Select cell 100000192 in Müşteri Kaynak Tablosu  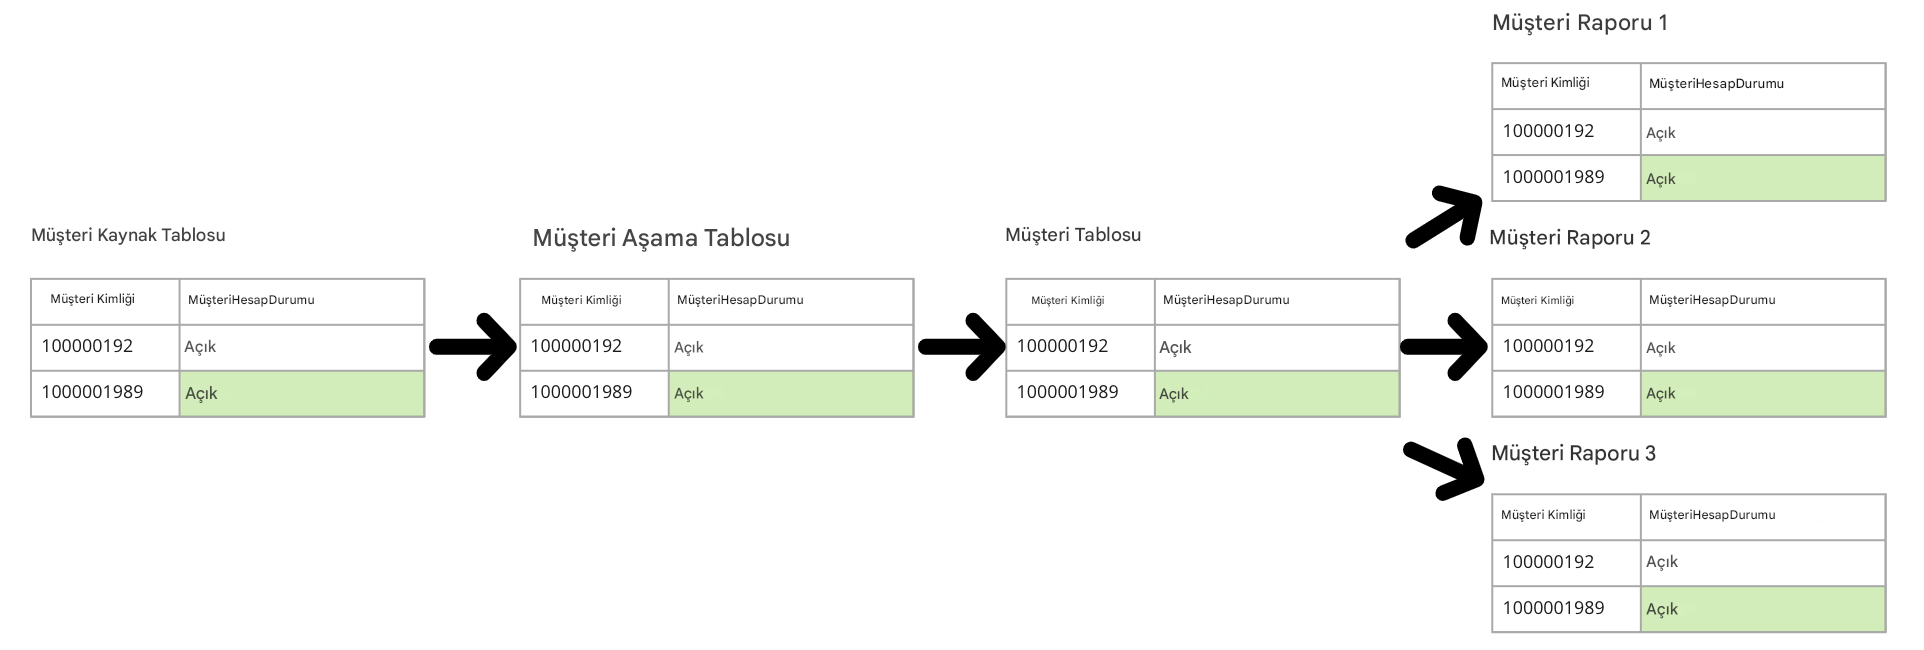(x=105, y=347)
